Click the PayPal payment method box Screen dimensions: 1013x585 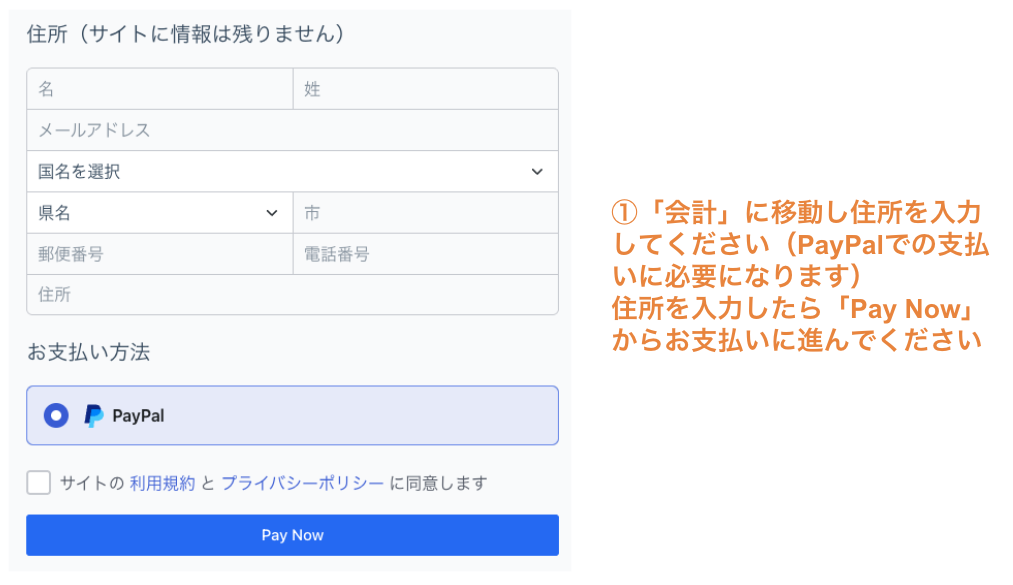[293, 415]
